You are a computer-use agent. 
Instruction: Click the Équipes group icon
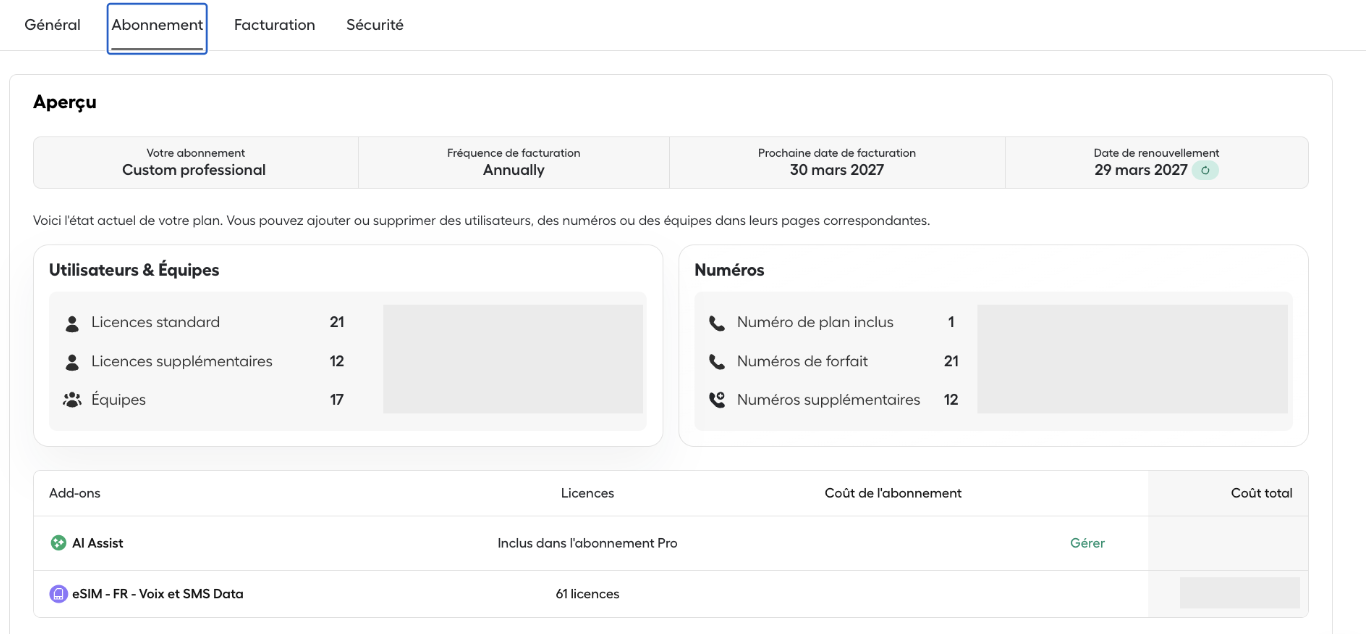coord(72,400)
